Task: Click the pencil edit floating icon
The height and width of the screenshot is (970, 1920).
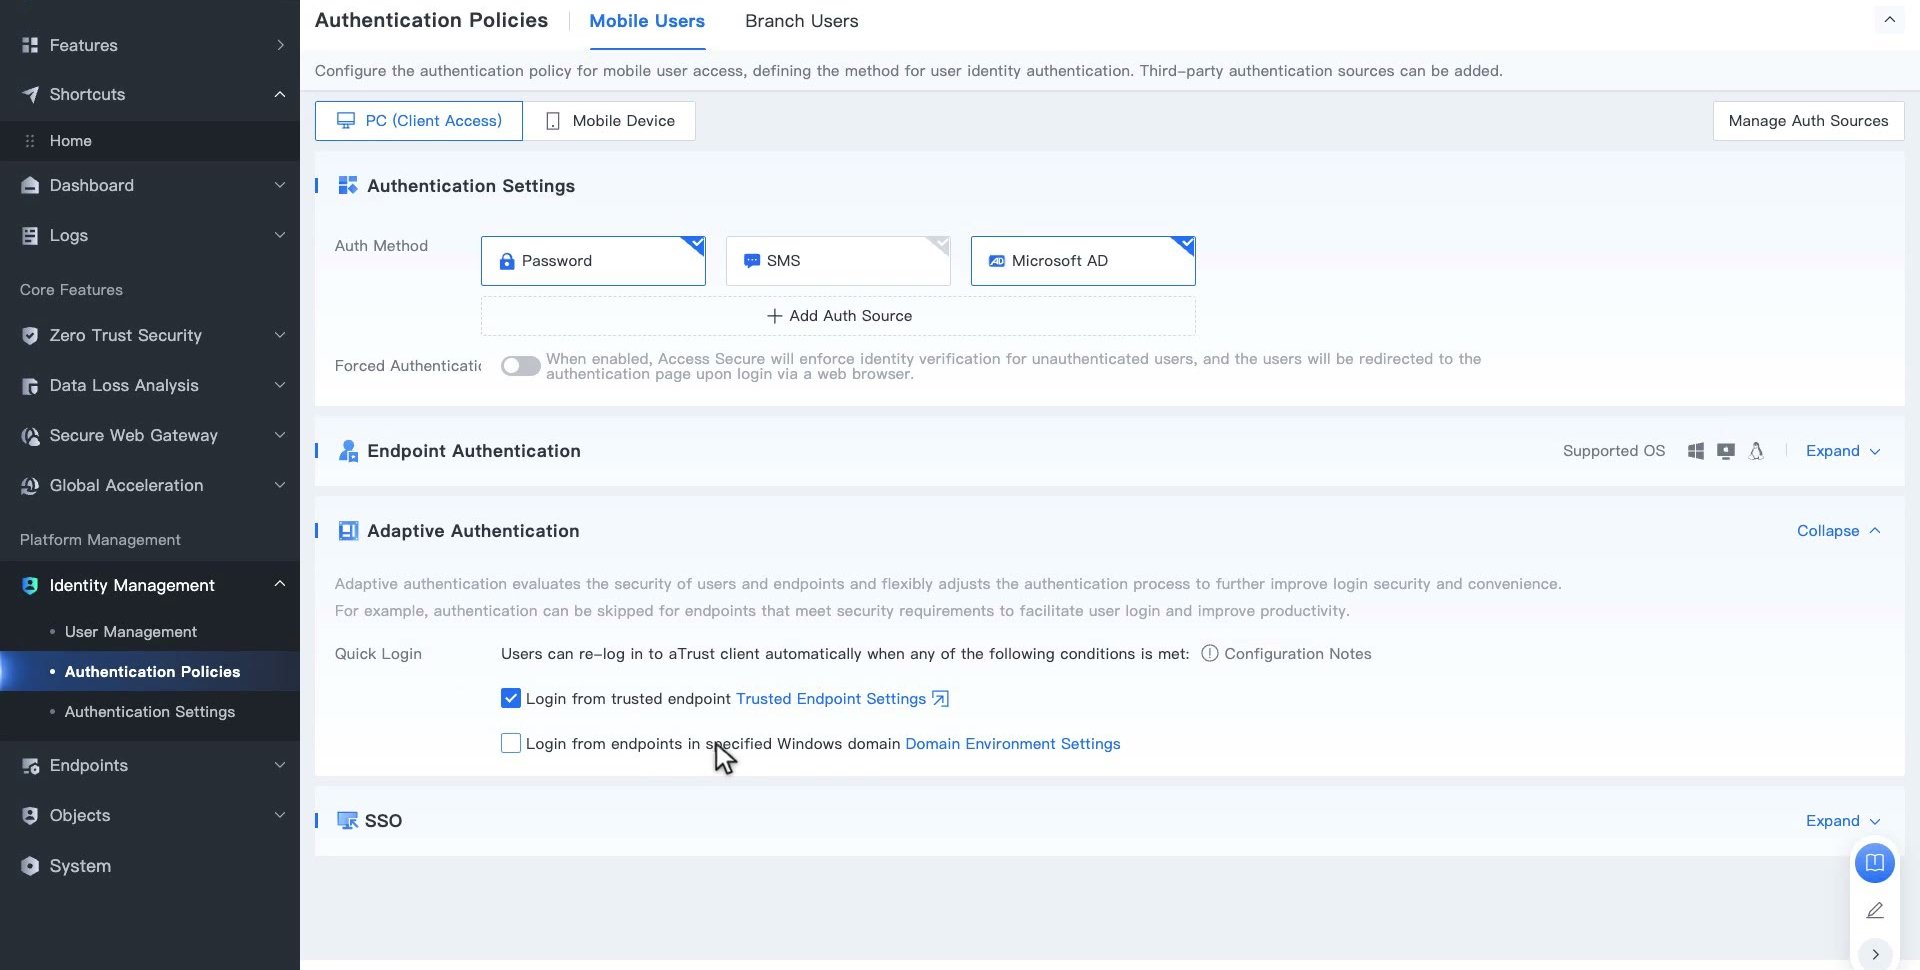Action: (x=1874, y=910)
